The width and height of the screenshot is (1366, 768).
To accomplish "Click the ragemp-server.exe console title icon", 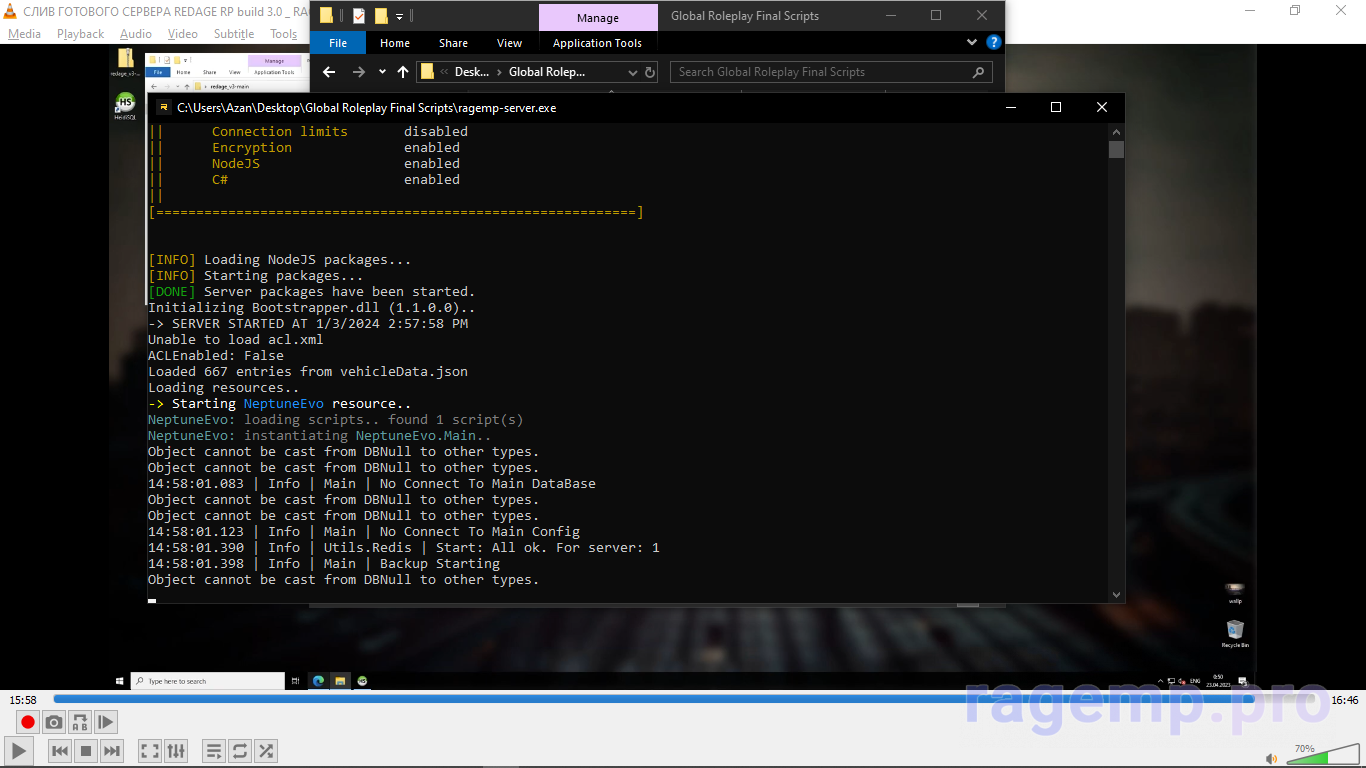I will tap(163, 107).
